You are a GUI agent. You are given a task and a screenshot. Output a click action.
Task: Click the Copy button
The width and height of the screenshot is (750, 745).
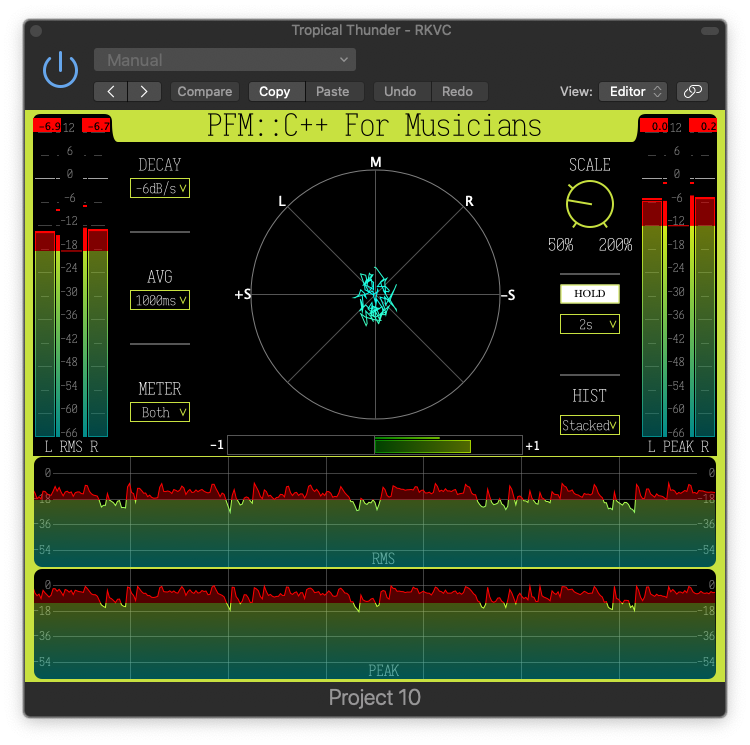point(275,91)
